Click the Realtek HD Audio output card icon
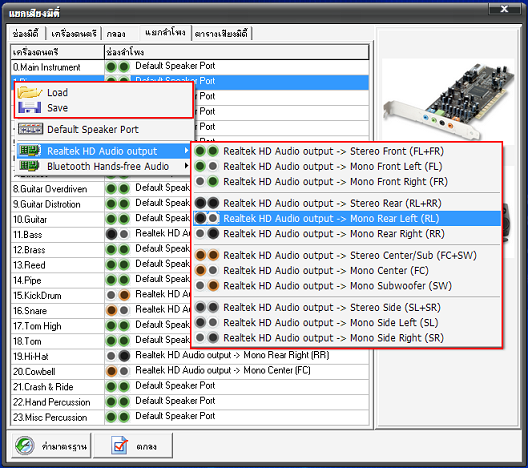Image resolution: width=528 pixels, height=468 pixels. click(30, 151)
